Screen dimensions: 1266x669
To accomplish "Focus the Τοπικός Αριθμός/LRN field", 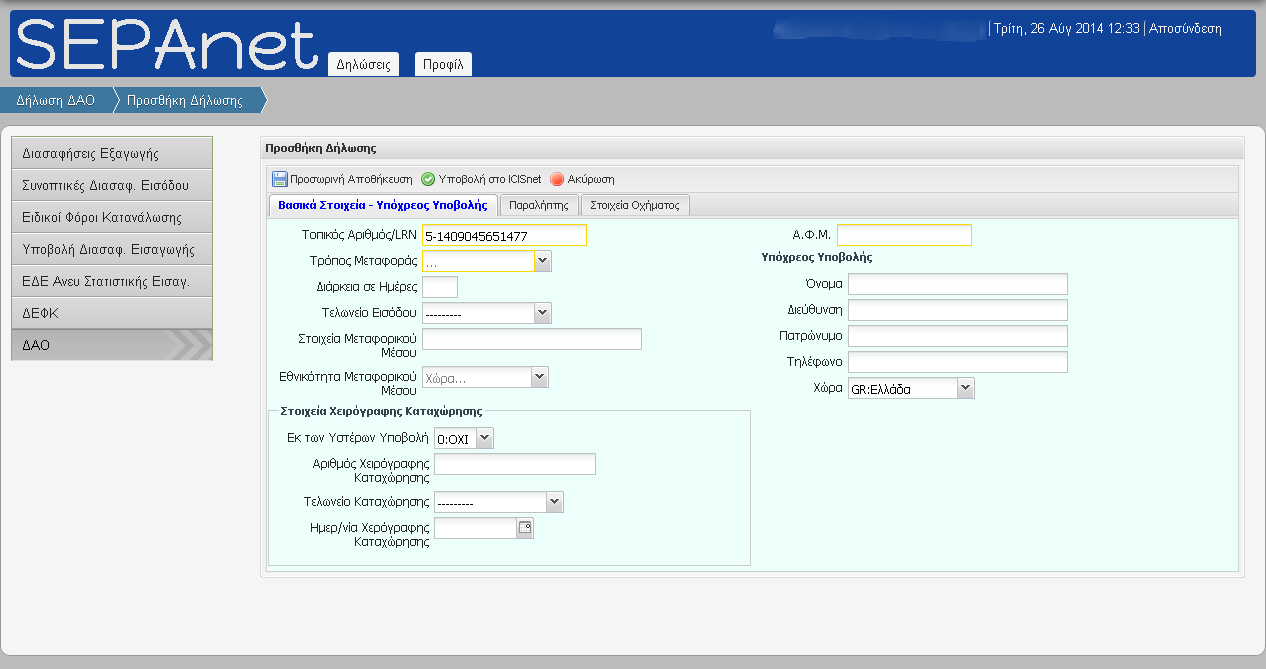I will click(504, 235).
